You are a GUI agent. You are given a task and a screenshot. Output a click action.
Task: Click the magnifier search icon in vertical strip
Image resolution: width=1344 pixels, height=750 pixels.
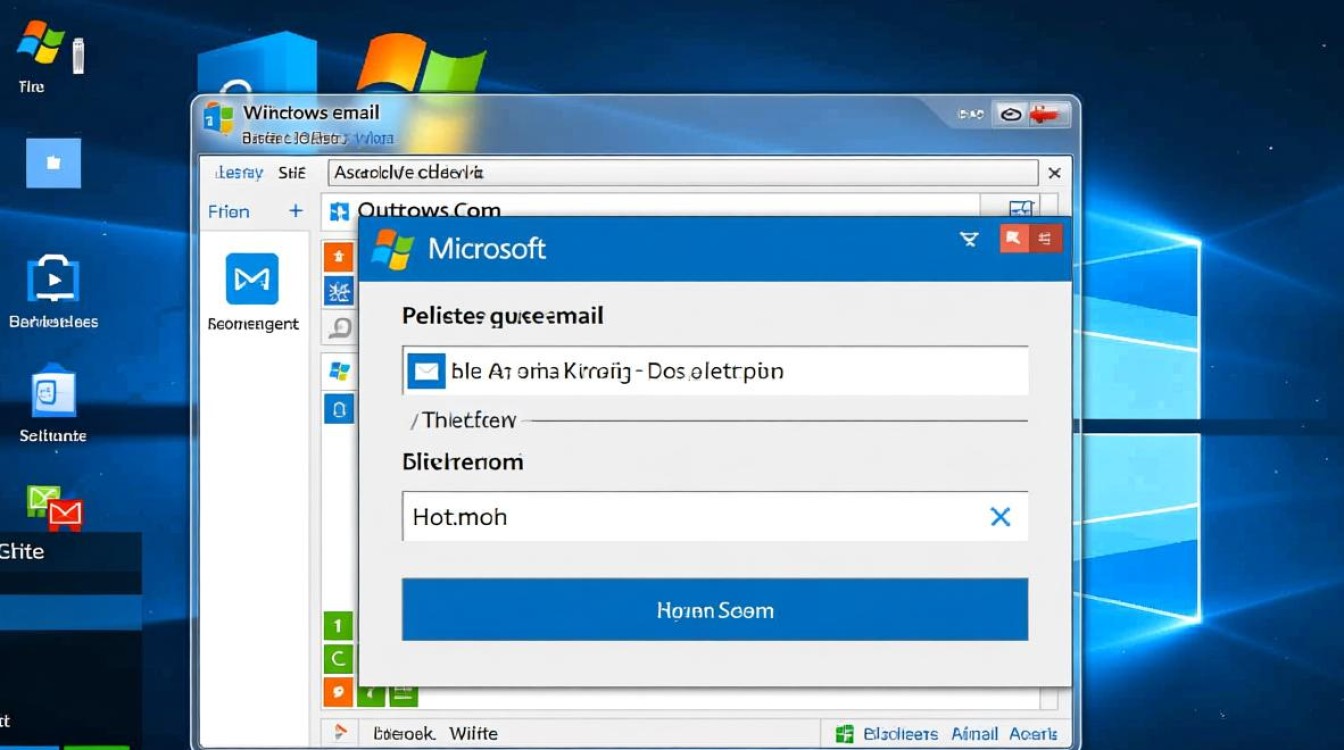click(339, 327)
